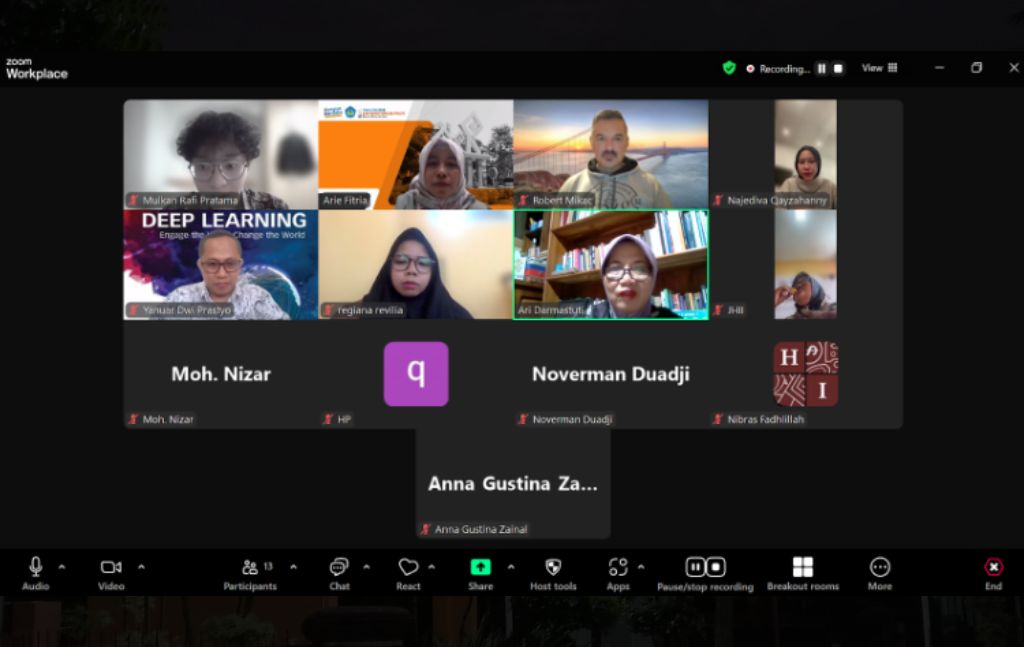
Task: Stop recording from bottom toolbar
Action: [x=716, y=567]
